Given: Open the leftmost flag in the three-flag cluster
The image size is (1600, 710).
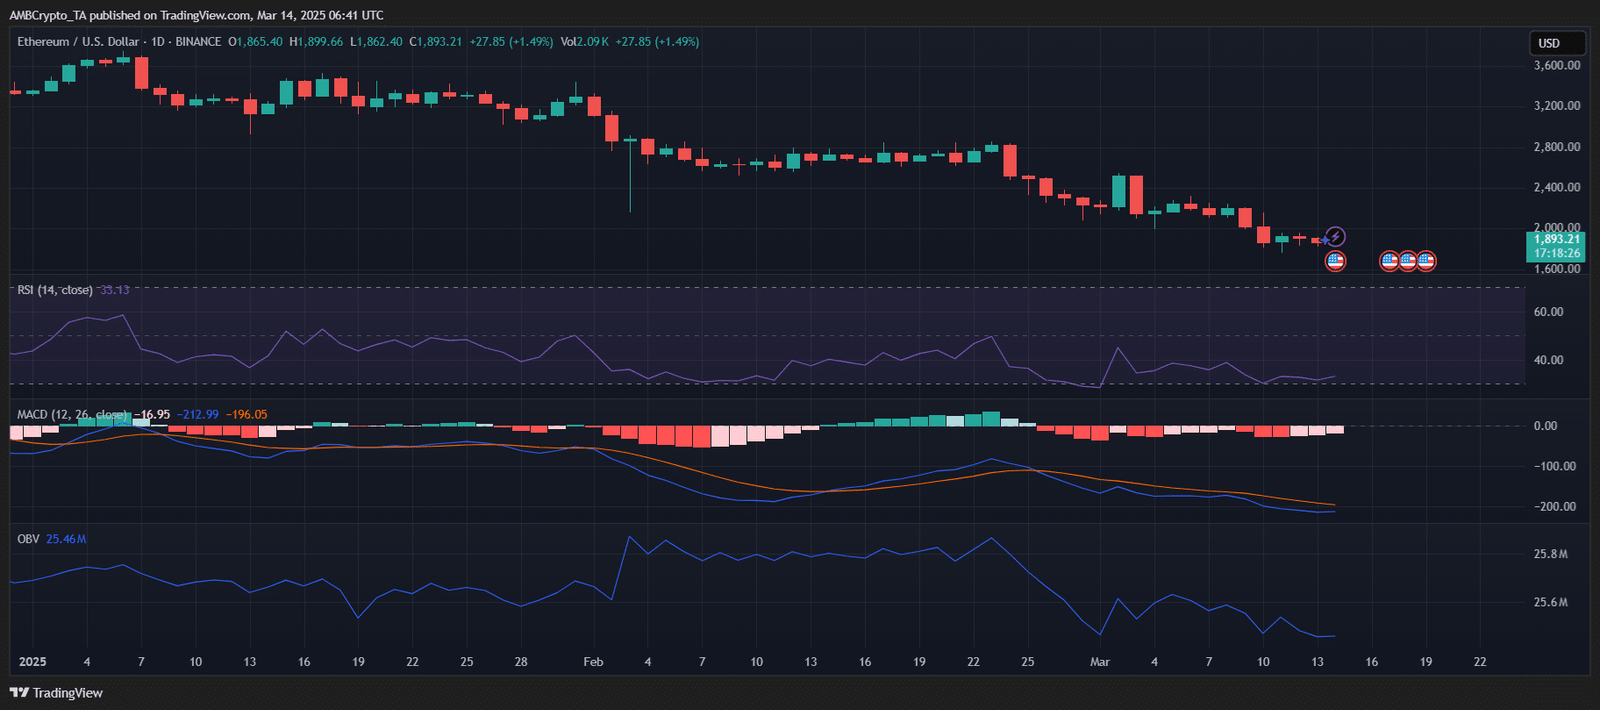Looking at the screenshot, I should coord(1389,261).
